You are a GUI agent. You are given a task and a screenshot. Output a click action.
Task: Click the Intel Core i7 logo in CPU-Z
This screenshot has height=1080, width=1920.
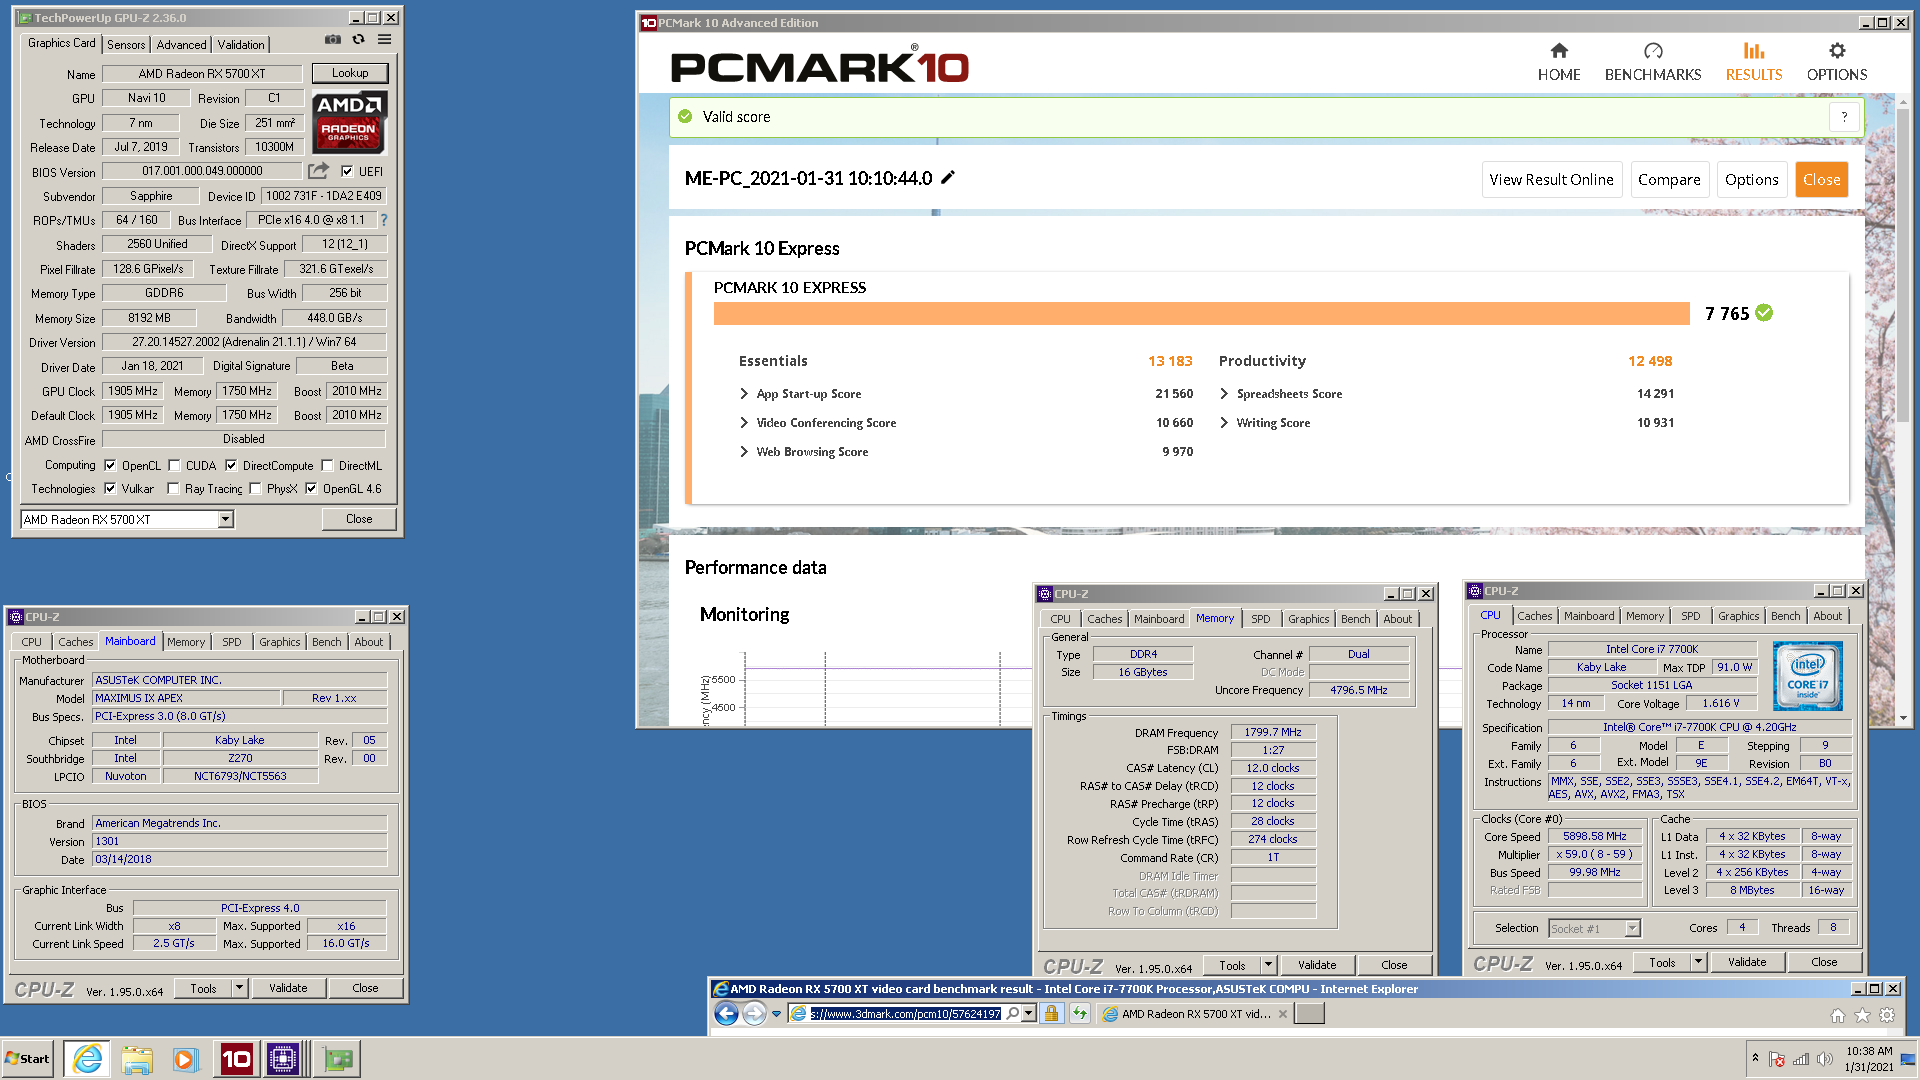click(1807, 676)
